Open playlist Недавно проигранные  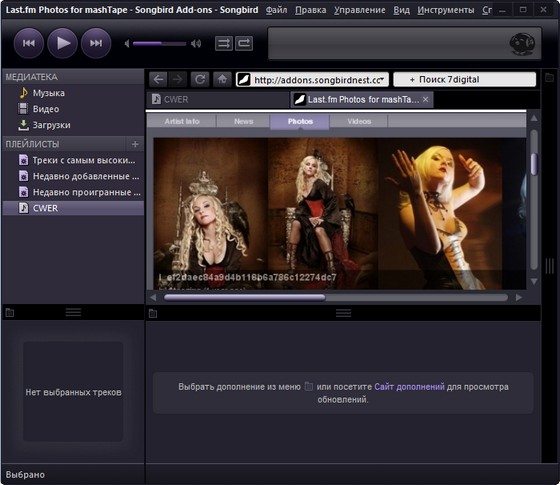pyautogui.click(x=73, y=192)
